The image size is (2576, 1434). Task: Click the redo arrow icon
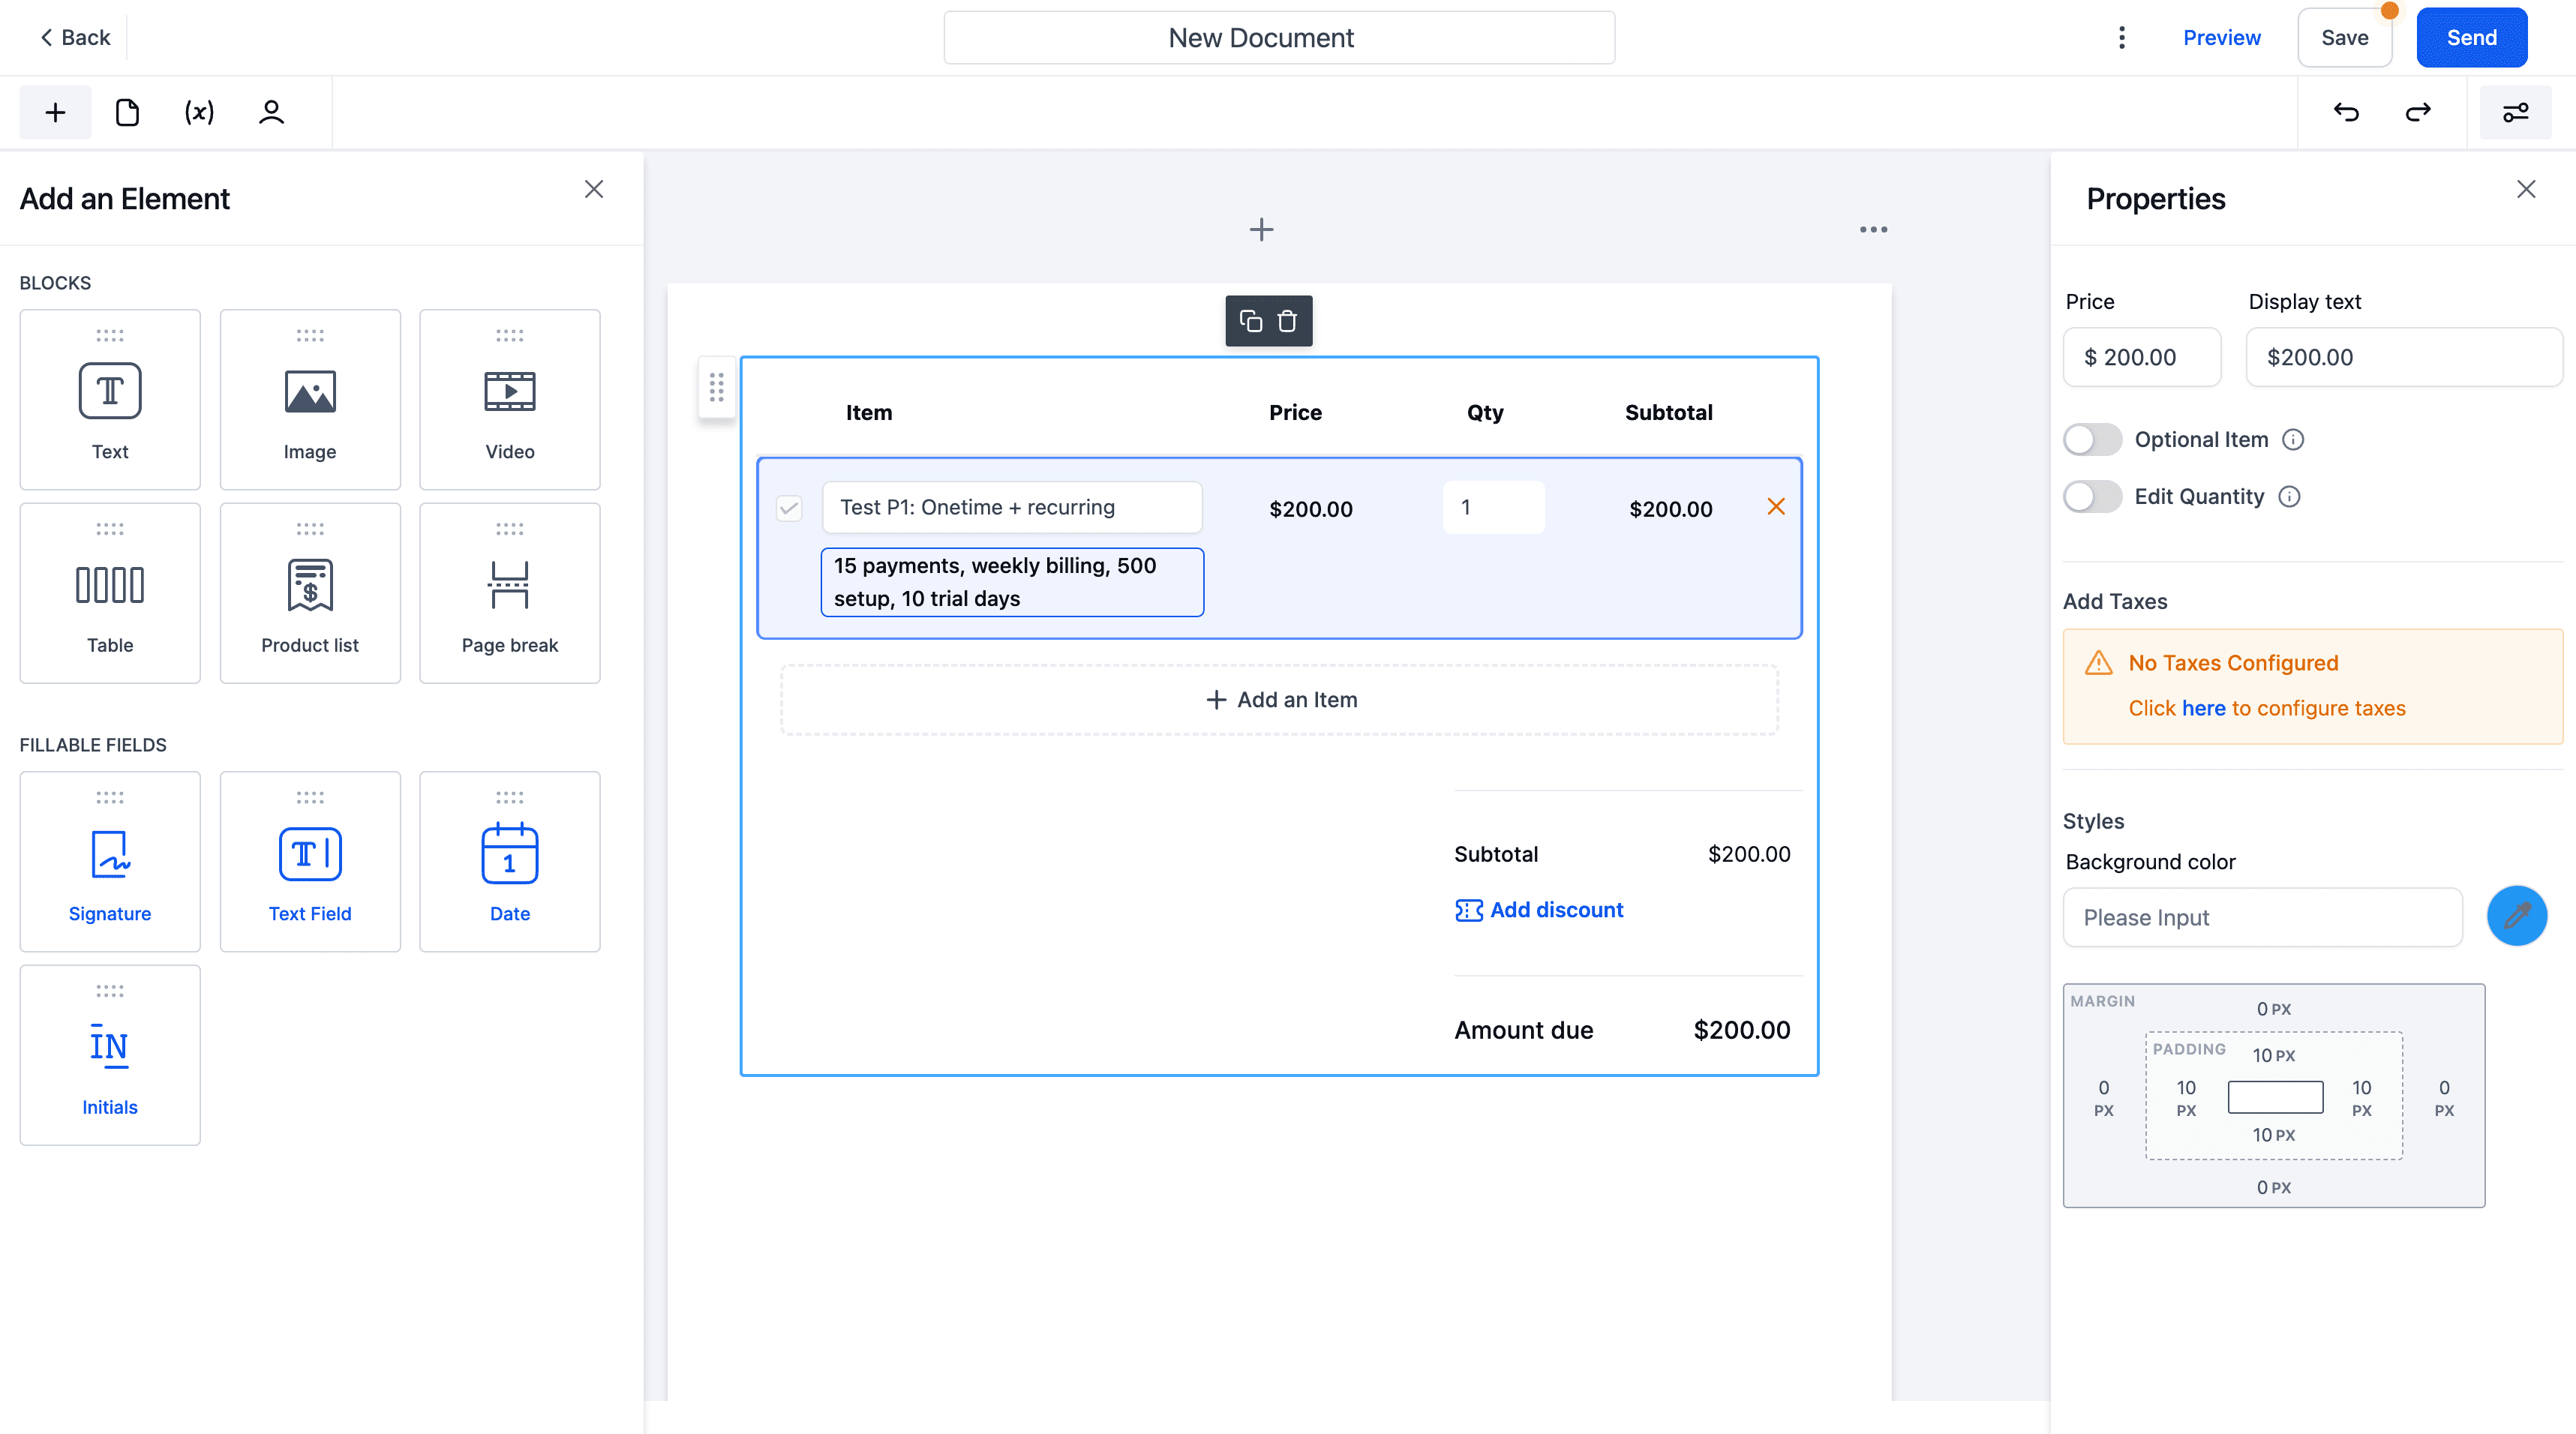pyautogui.click(x=2418, y=112)
